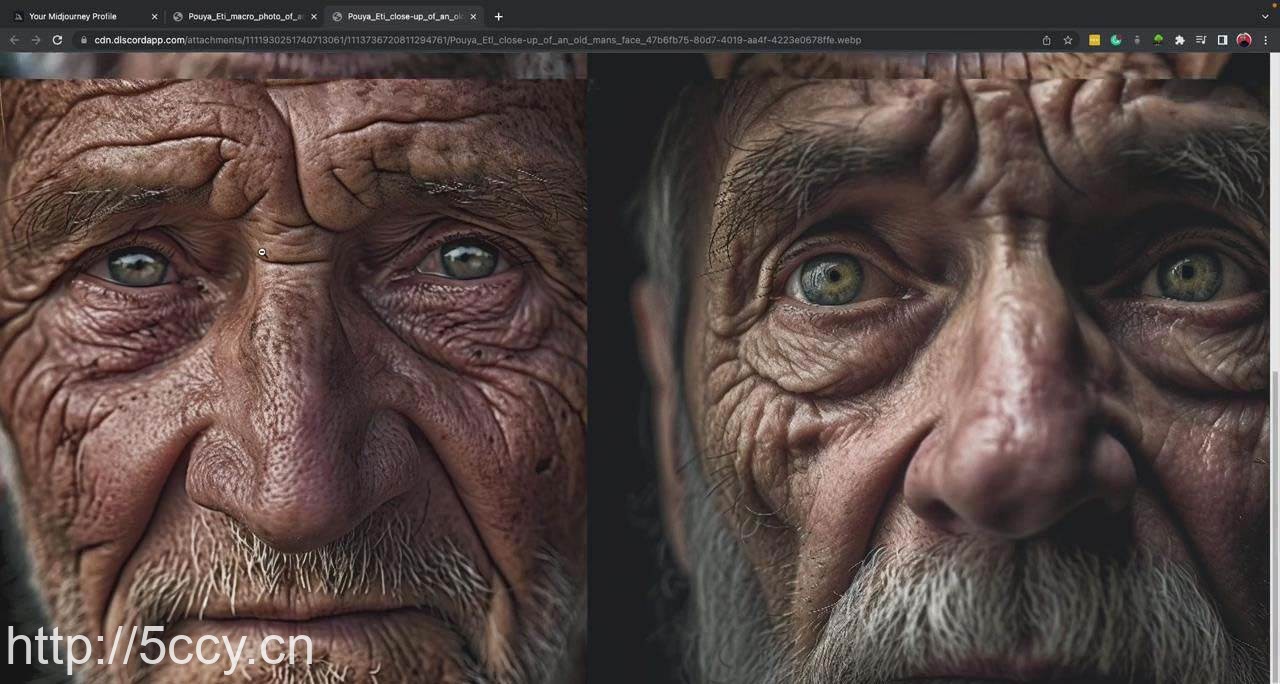Screen dimensions: 1280x684
Task: Expand the tab search chevron
Action: [x=1264, y=16]
